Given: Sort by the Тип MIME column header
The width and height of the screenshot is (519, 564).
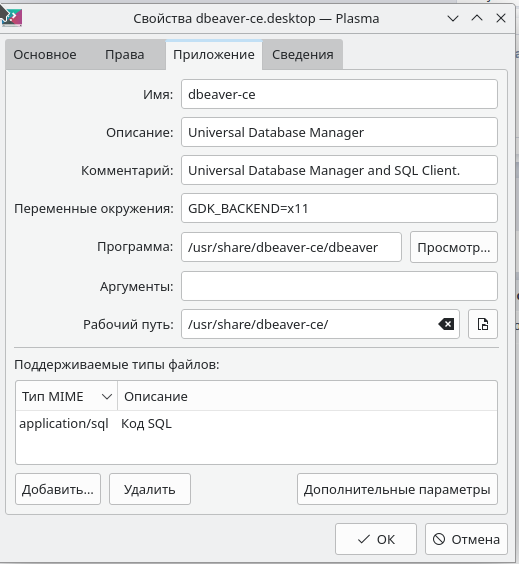Looking at the screenshot, I should point(67,396).
